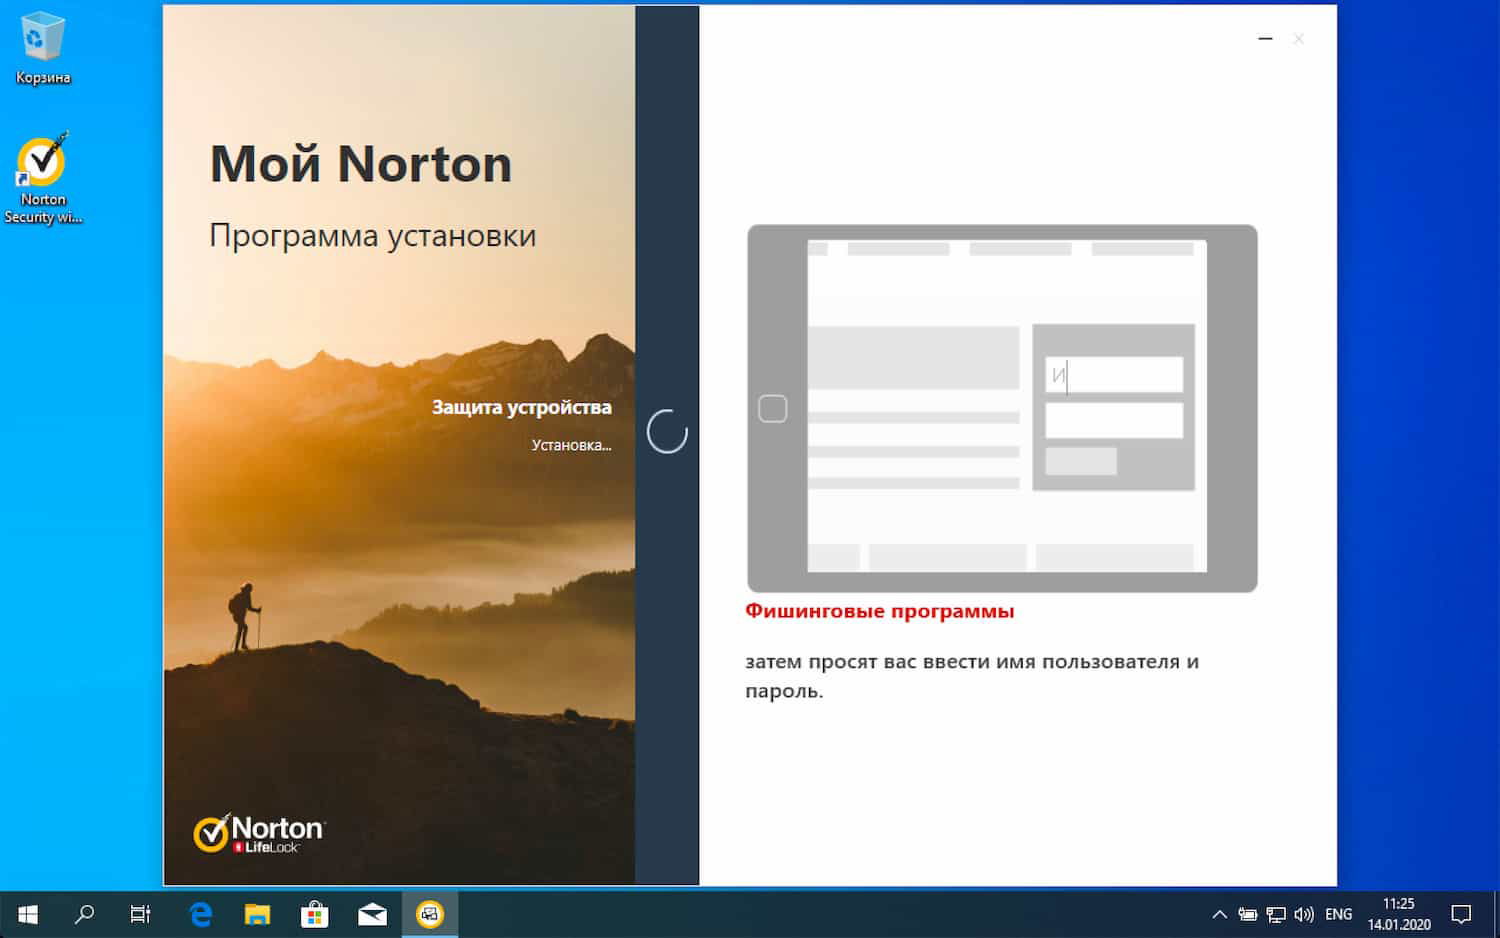Click the taskbar search magnifier

click(85, 914)
